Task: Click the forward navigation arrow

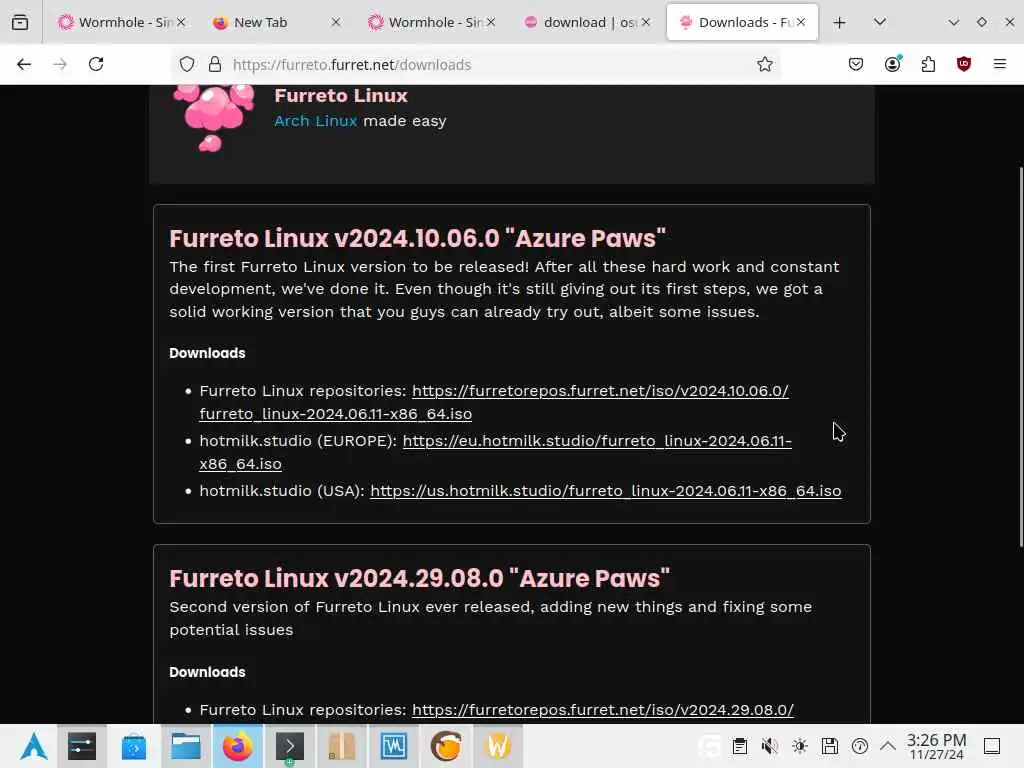Action: point(60,64)
